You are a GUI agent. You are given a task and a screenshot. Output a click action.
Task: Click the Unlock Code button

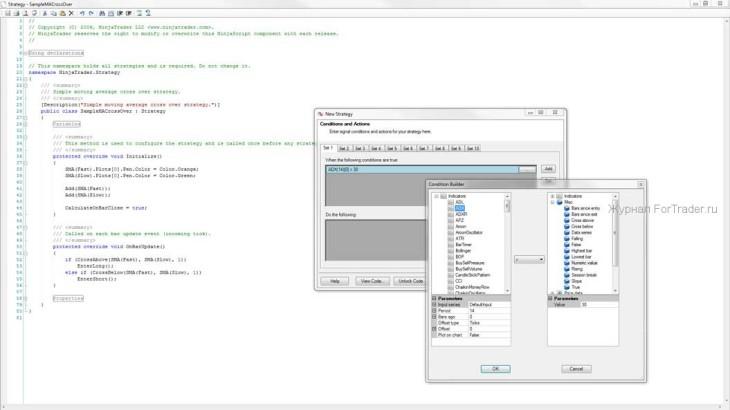[x=410, y=281]
